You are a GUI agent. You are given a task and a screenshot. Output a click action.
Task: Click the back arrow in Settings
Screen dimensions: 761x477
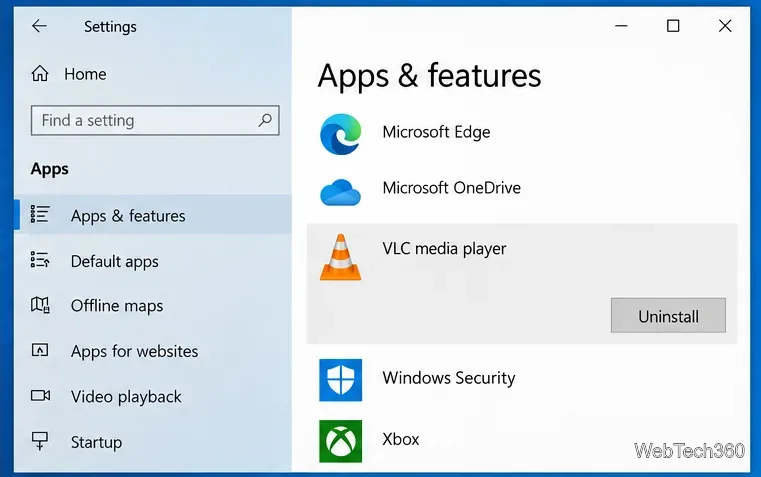pyautogui.click(x=39, y=26)
